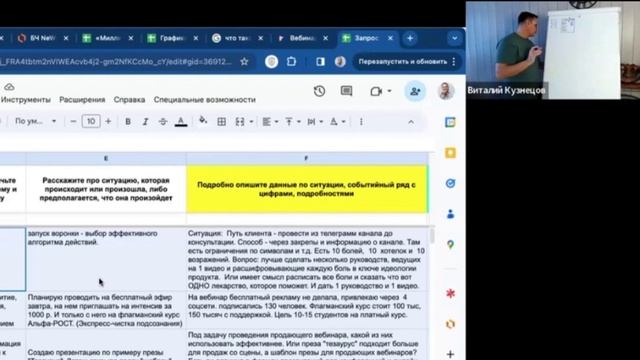
Task: Select cell starting with запуск воронки
Action: [106, 259]
